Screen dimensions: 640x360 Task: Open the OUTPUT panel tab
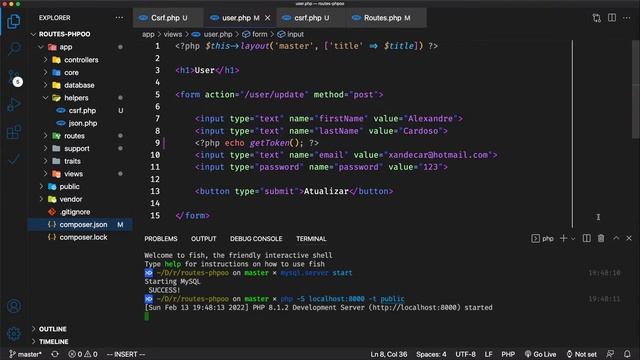[x=203, y=238]
